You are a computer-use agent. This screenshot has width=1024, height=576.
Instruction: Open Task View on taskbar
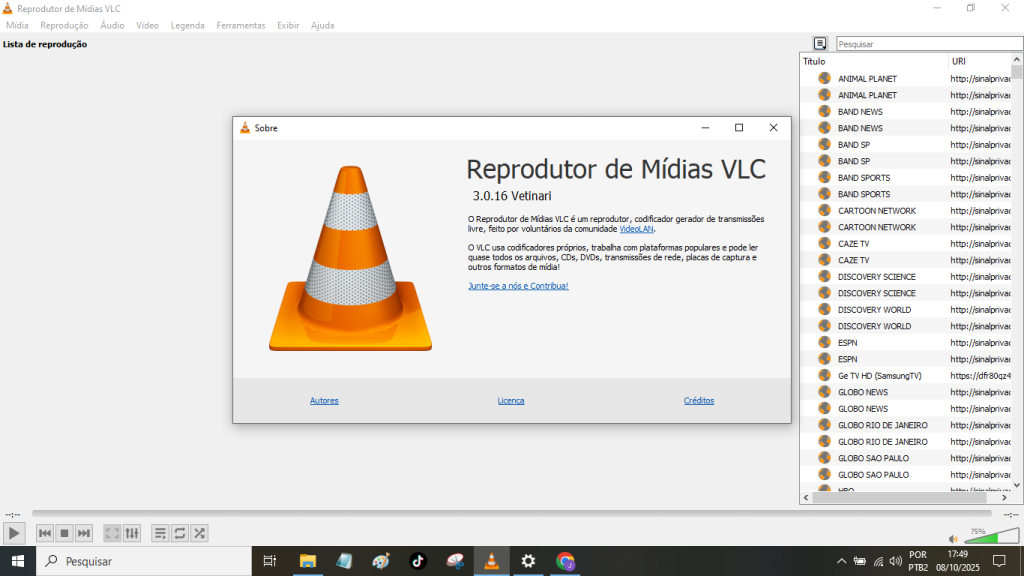[x=269, y=561]
